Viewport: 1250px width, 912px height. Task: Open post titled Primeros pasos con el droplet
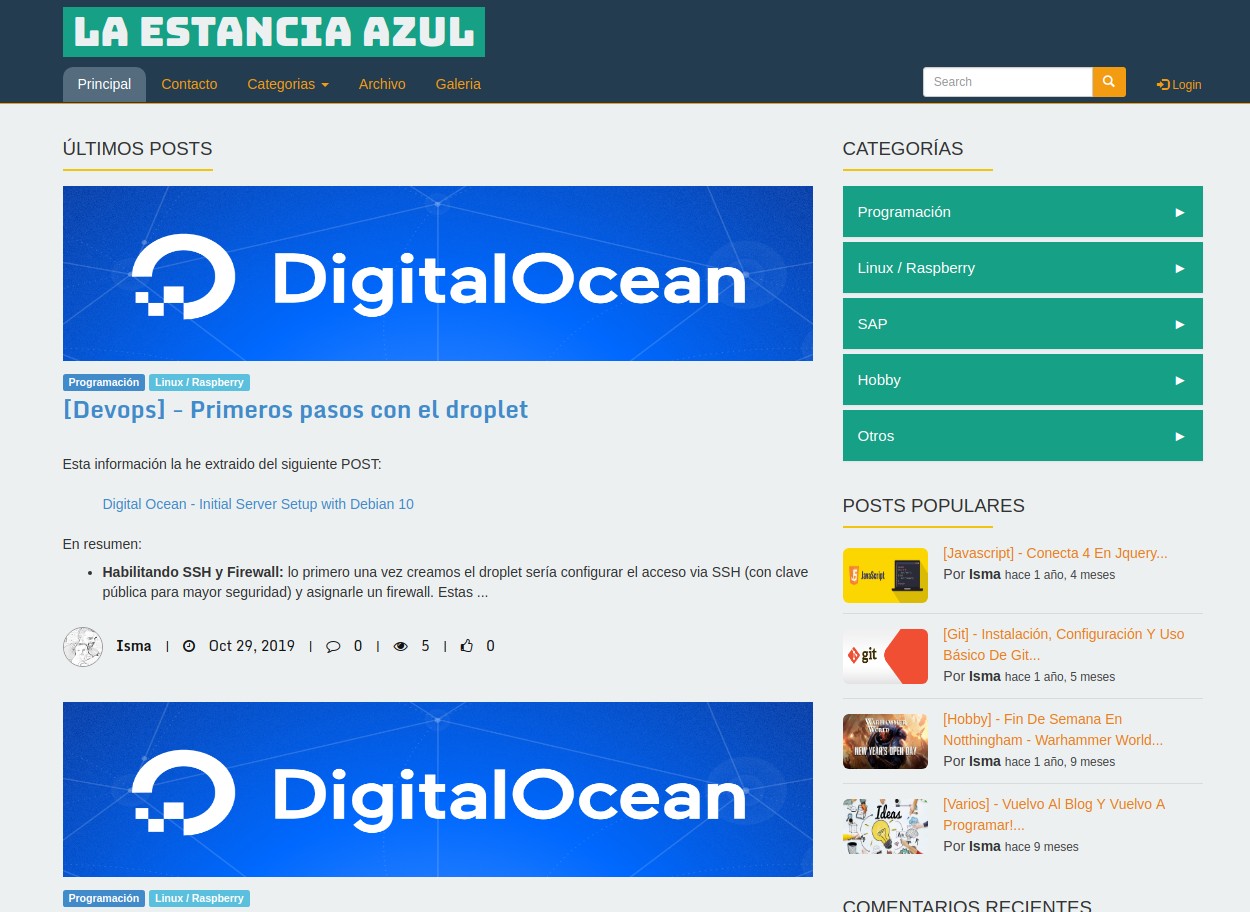click(x=295, y=410)
